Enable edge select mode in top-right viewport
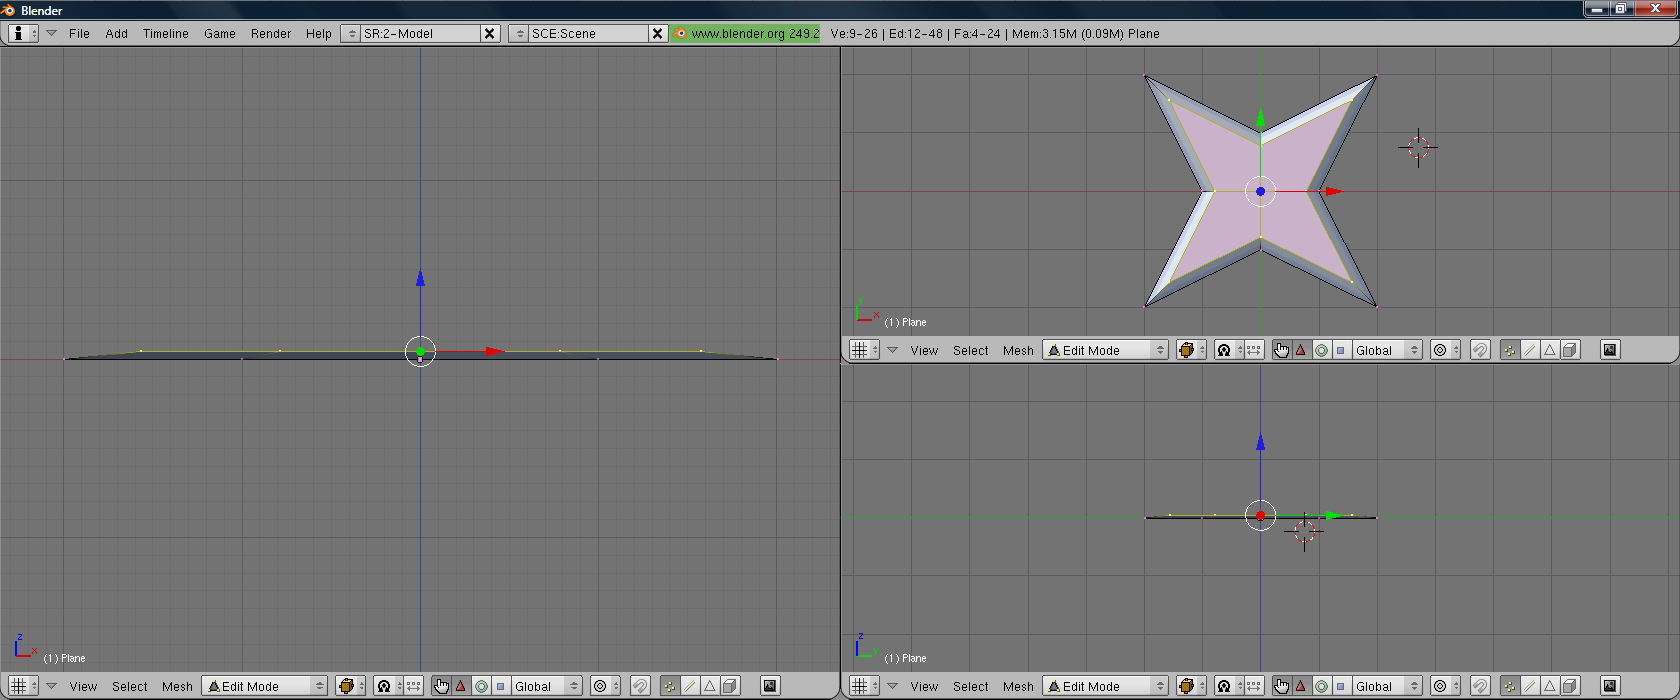The width and height of the screenshot is (1680, 700). click(x=1529, y=350)
